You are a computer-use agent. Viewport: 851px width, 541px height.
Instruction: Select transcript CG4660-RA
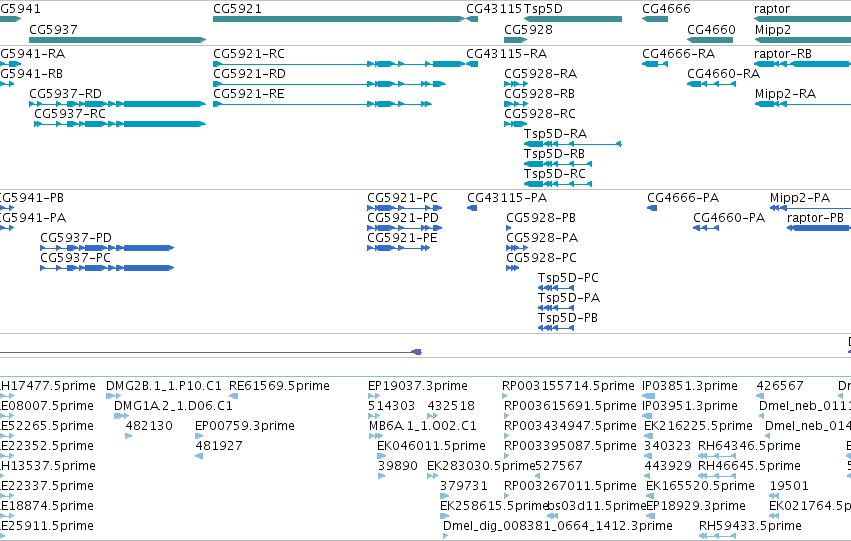(x=712, y=84)
